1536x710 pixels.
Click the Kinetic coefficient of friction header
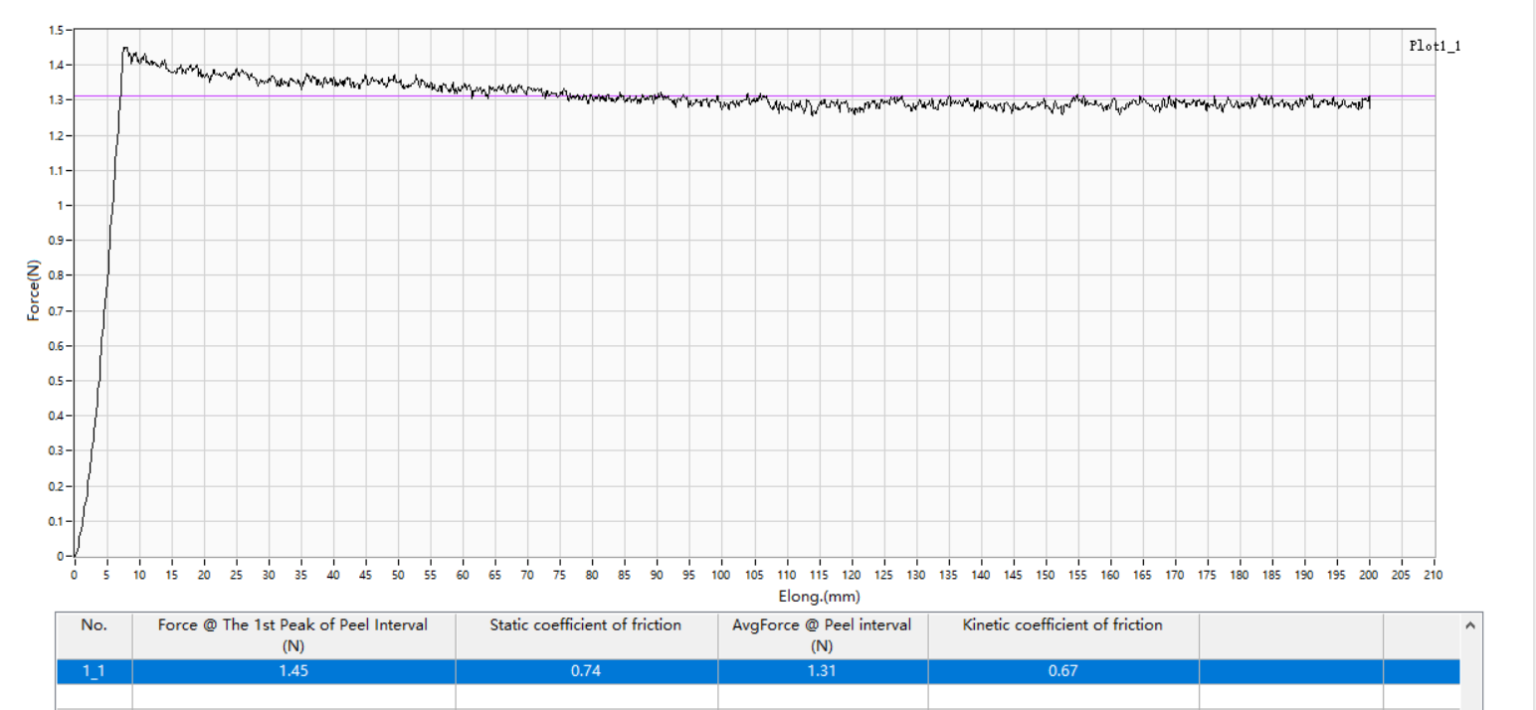[1064, 625]
